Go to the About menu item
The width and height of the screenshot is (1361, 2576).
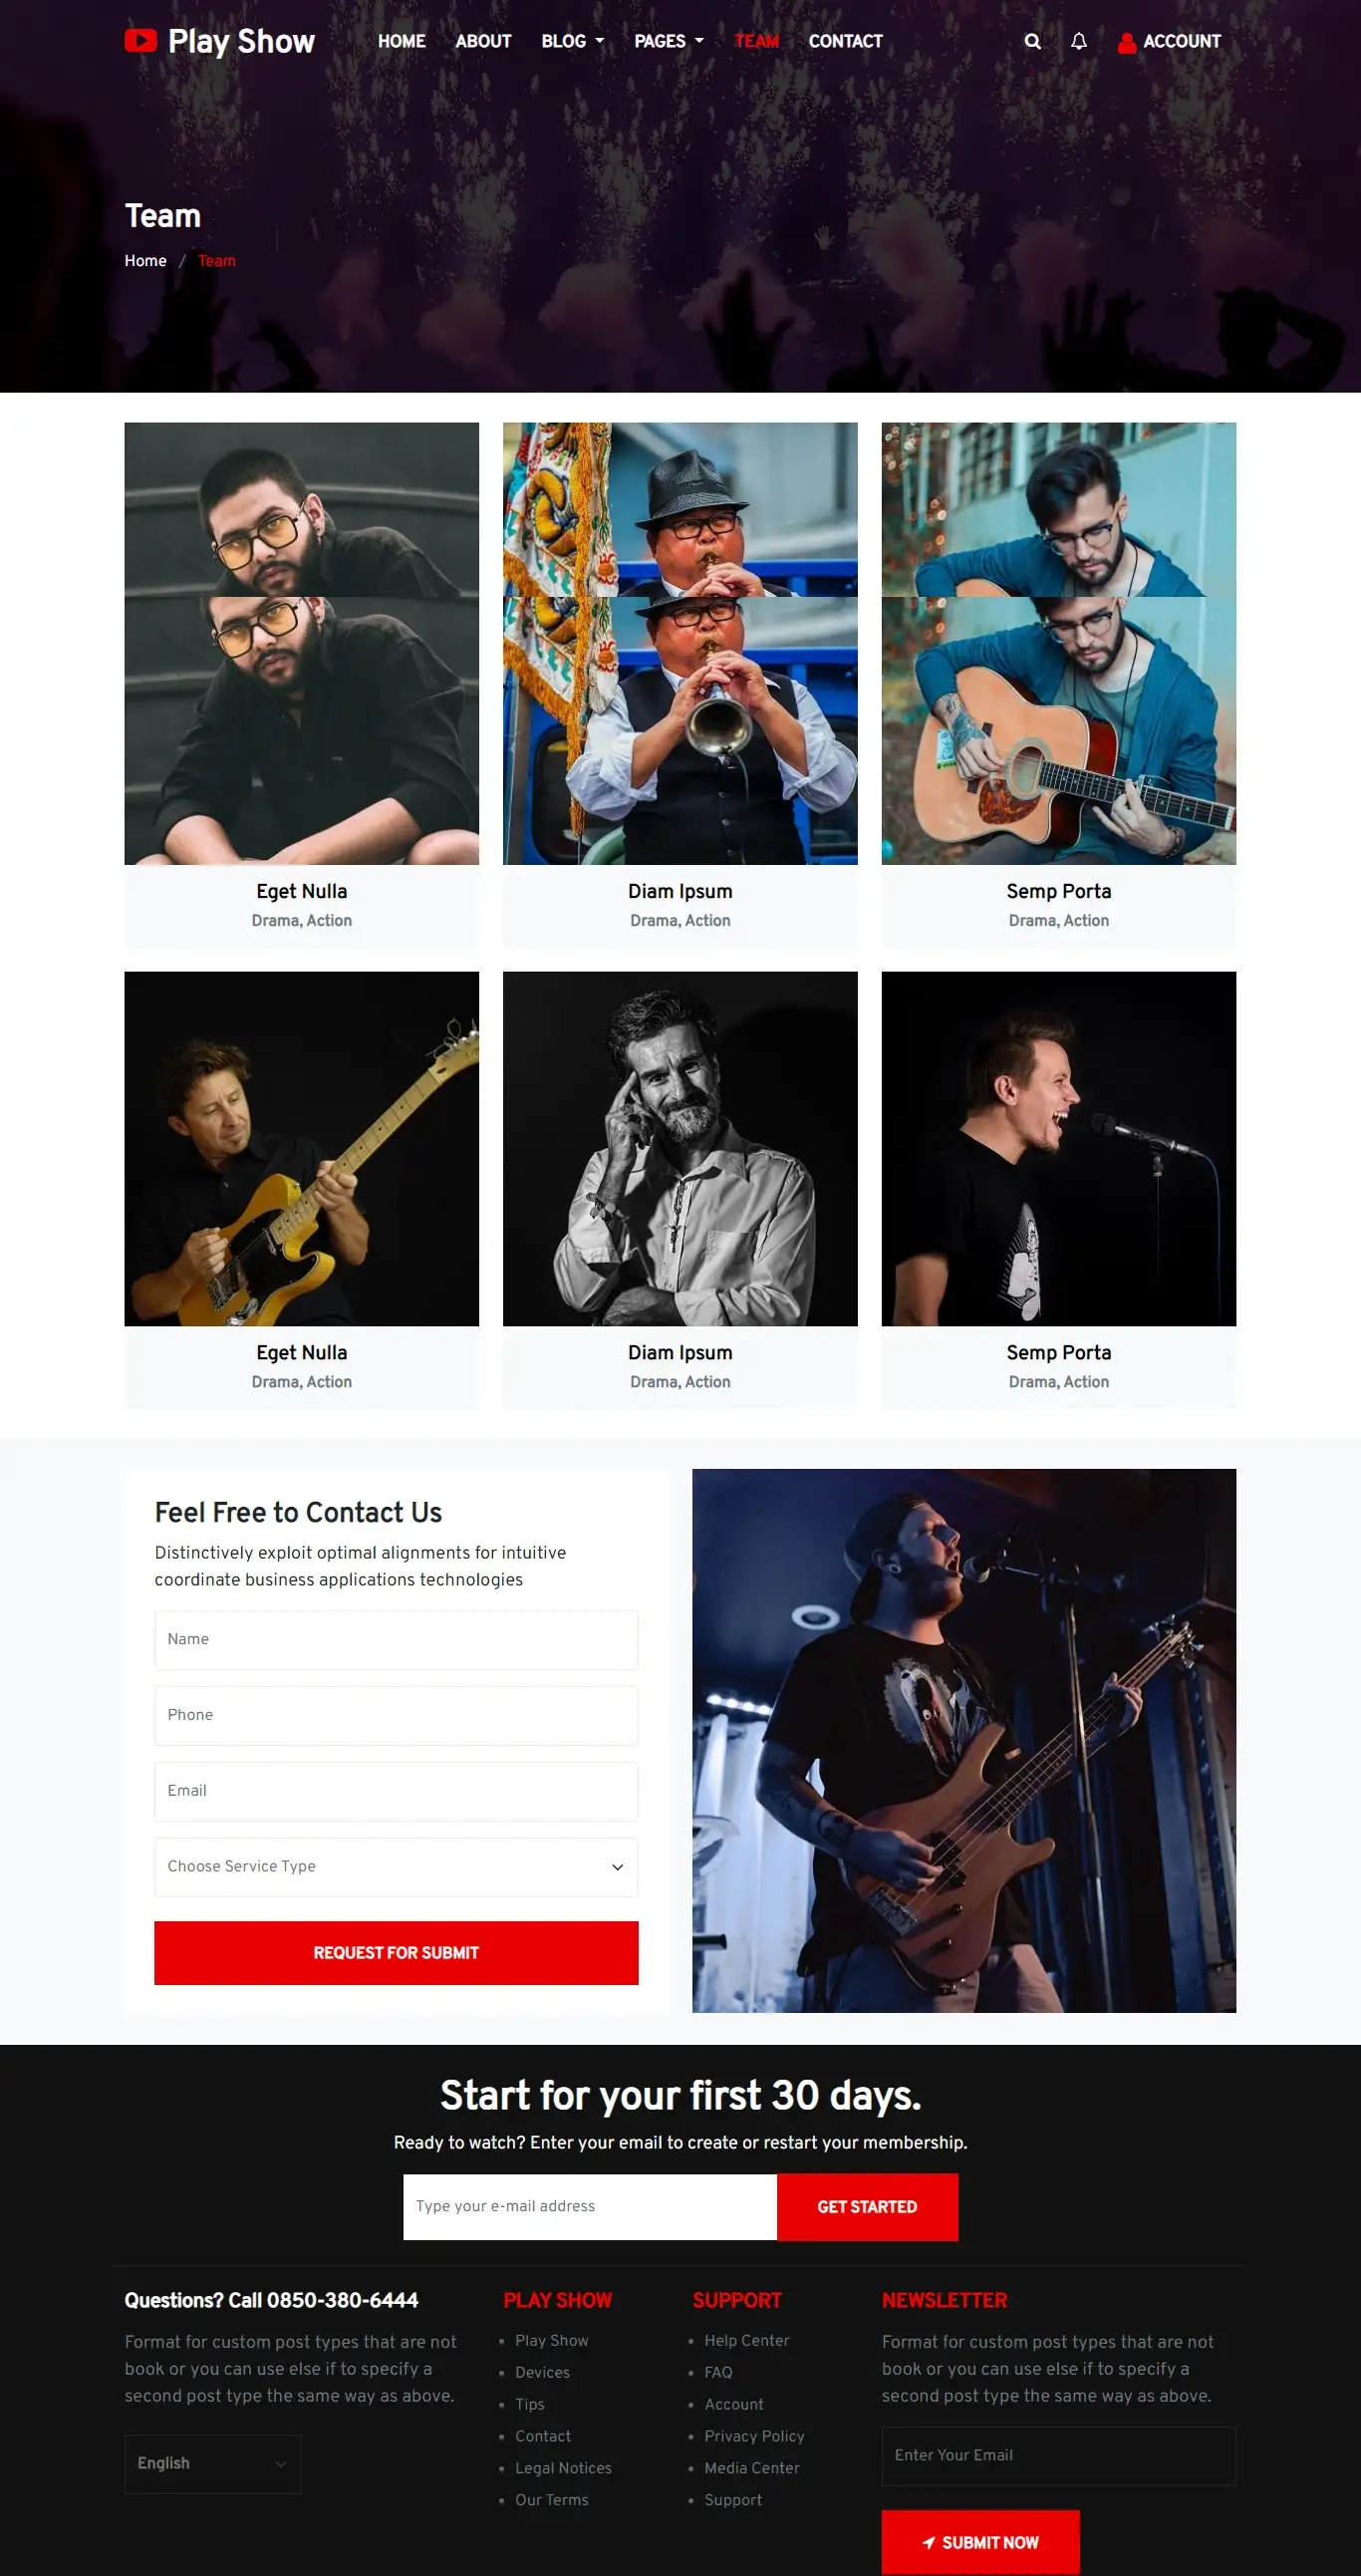pos(483,41)
